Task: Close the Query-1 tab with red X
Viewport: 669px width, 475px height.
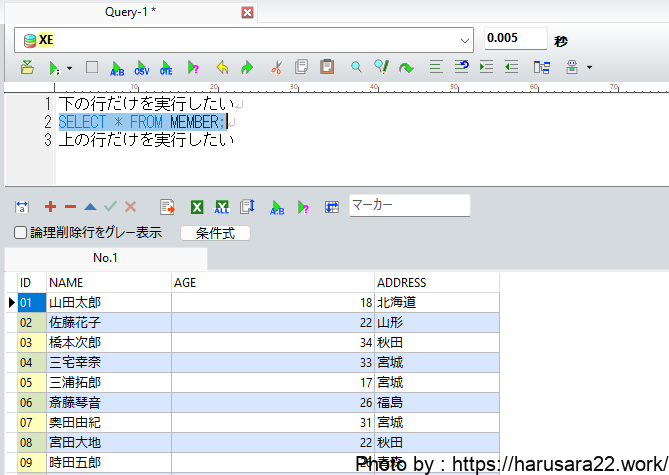Action: coord(248,13)
